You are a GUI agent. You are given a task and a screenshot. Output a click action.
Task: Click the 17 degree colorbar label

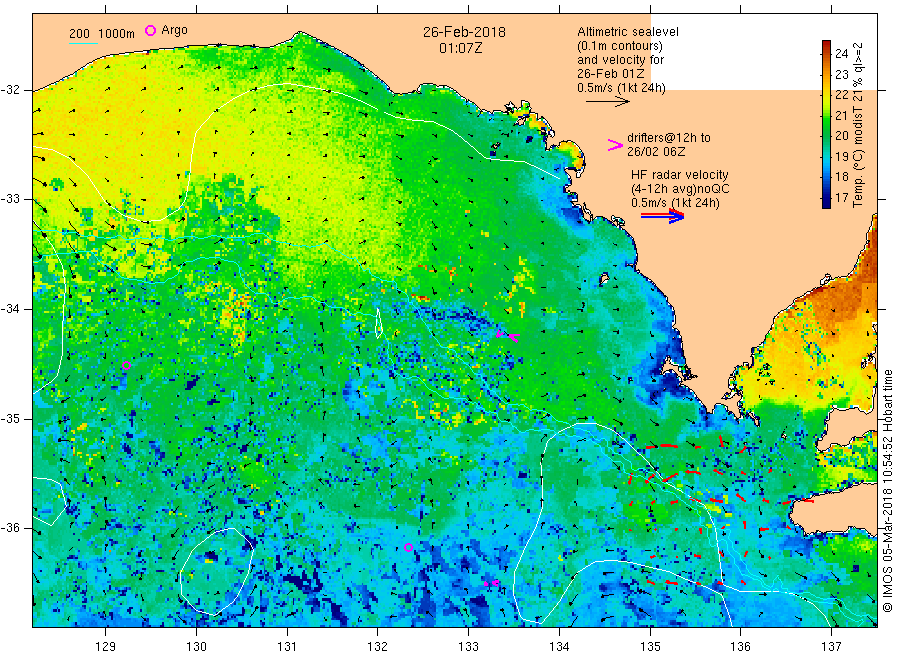(x=841, y=197)
